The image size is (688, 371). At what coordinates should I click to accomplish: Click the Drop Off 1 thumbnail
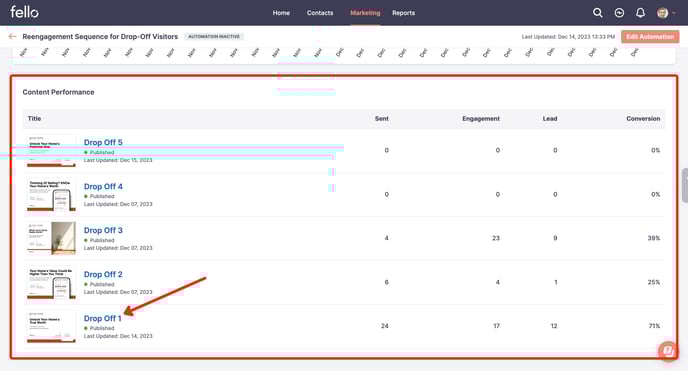[51, 326]
